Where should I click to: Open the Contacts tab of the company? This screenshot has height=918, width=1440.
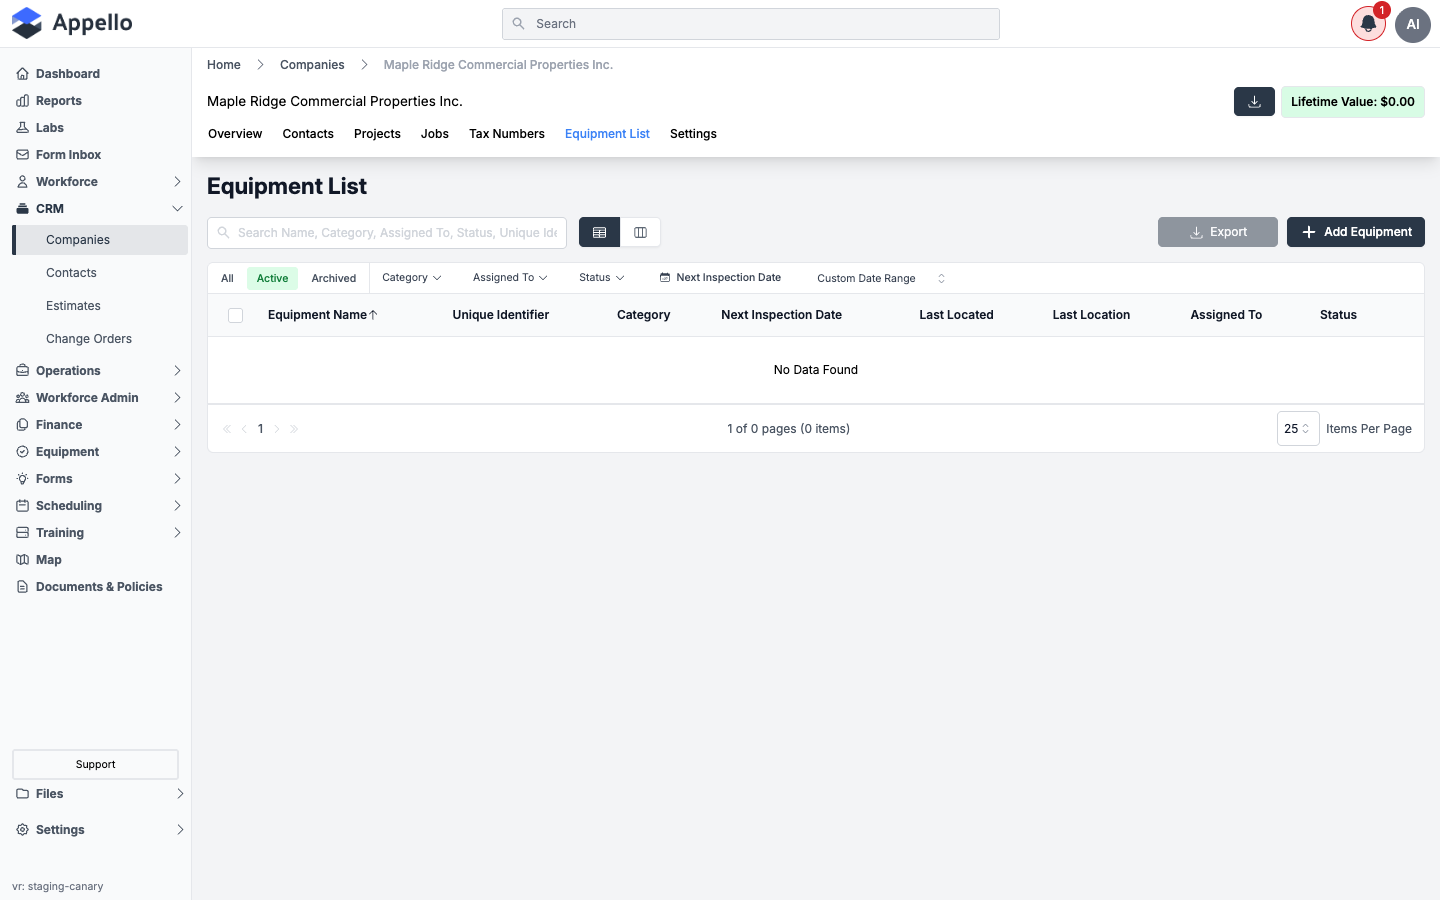pos(308,134)
